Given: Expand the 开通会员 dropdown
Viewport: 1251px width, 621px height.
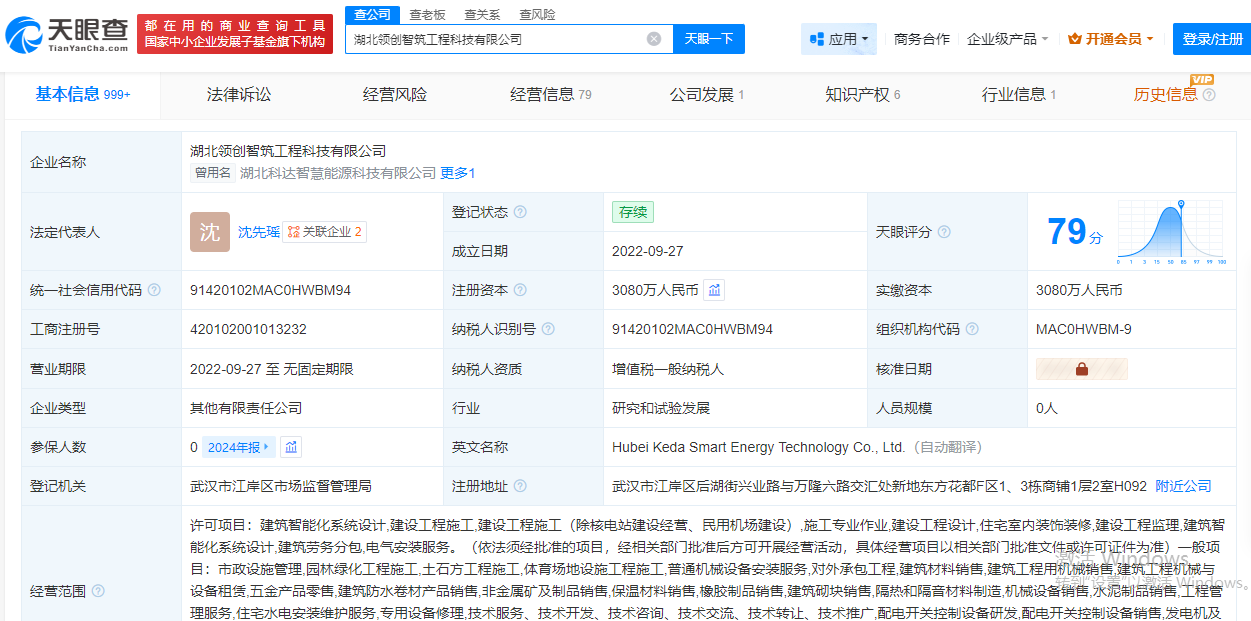Looking at the screenshot, I should [1111, 39].
